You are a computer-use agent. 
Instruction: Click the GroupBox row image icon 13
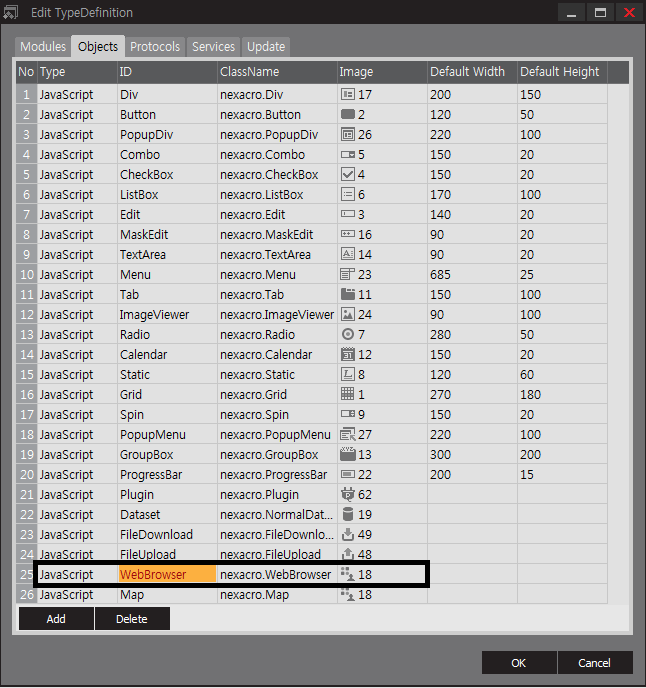348,454
